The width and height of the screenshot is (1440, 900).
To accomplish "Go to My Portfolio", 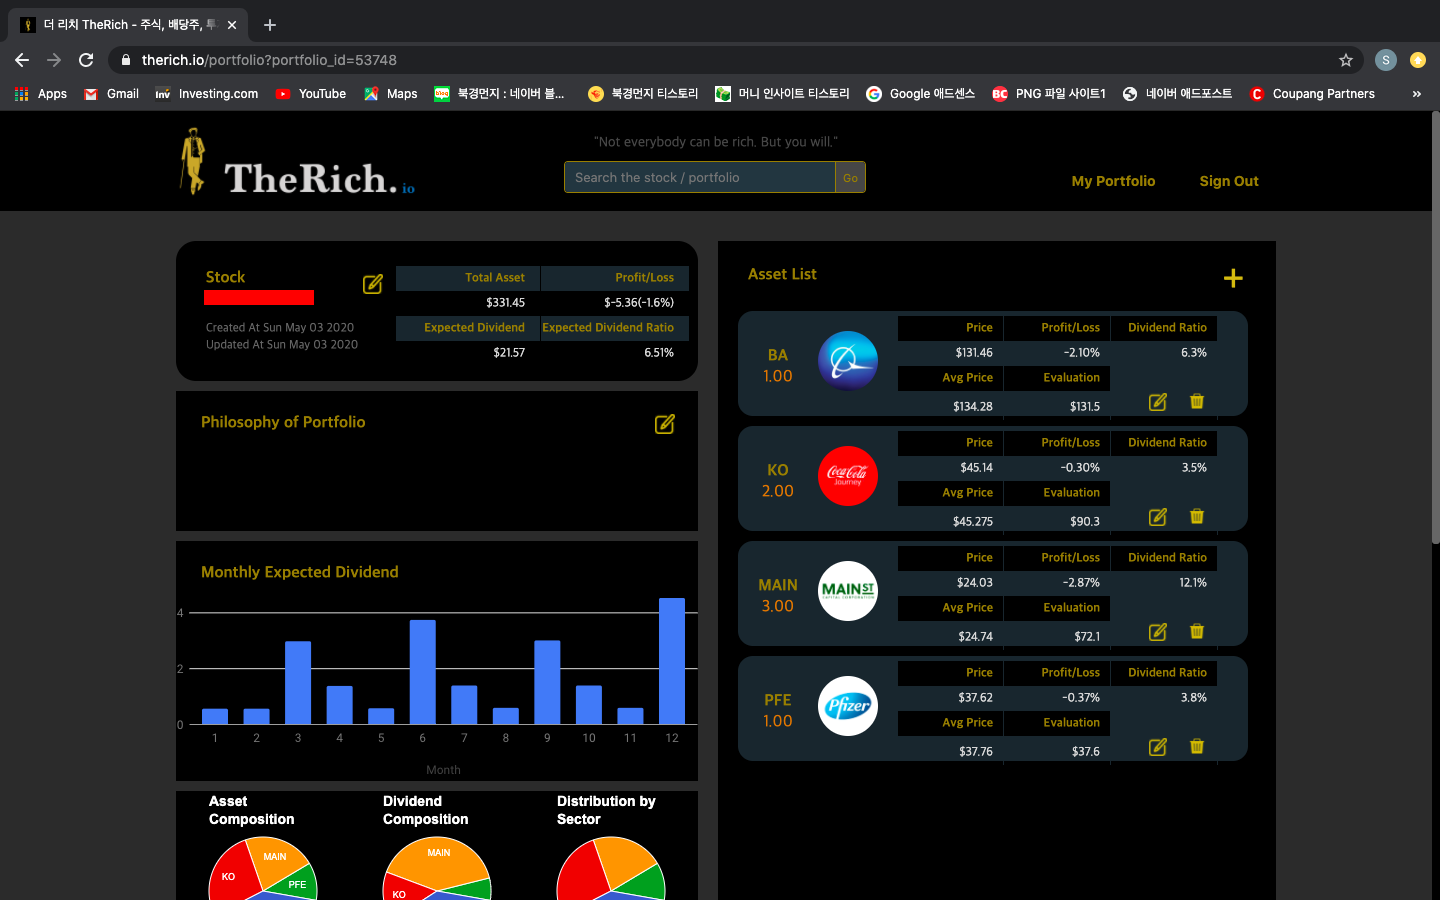I will (1113, 181).
